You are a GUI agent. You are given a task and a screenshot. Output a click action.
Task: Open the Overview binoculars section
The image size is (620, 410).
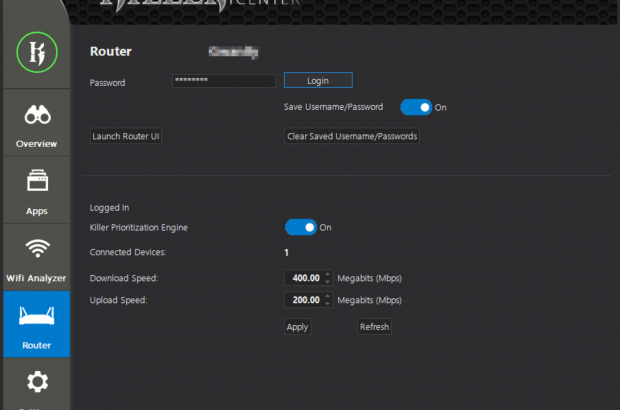click(35, 124)
